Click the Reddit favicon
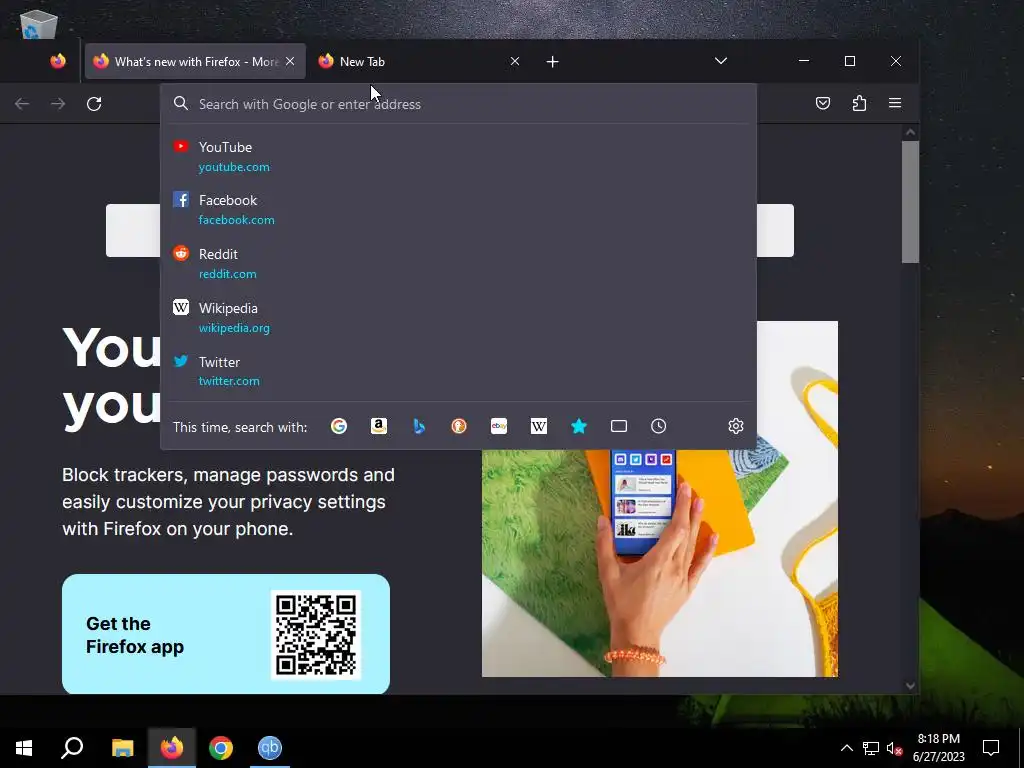This screenshot has width=1024, height=768. point(181,253)
